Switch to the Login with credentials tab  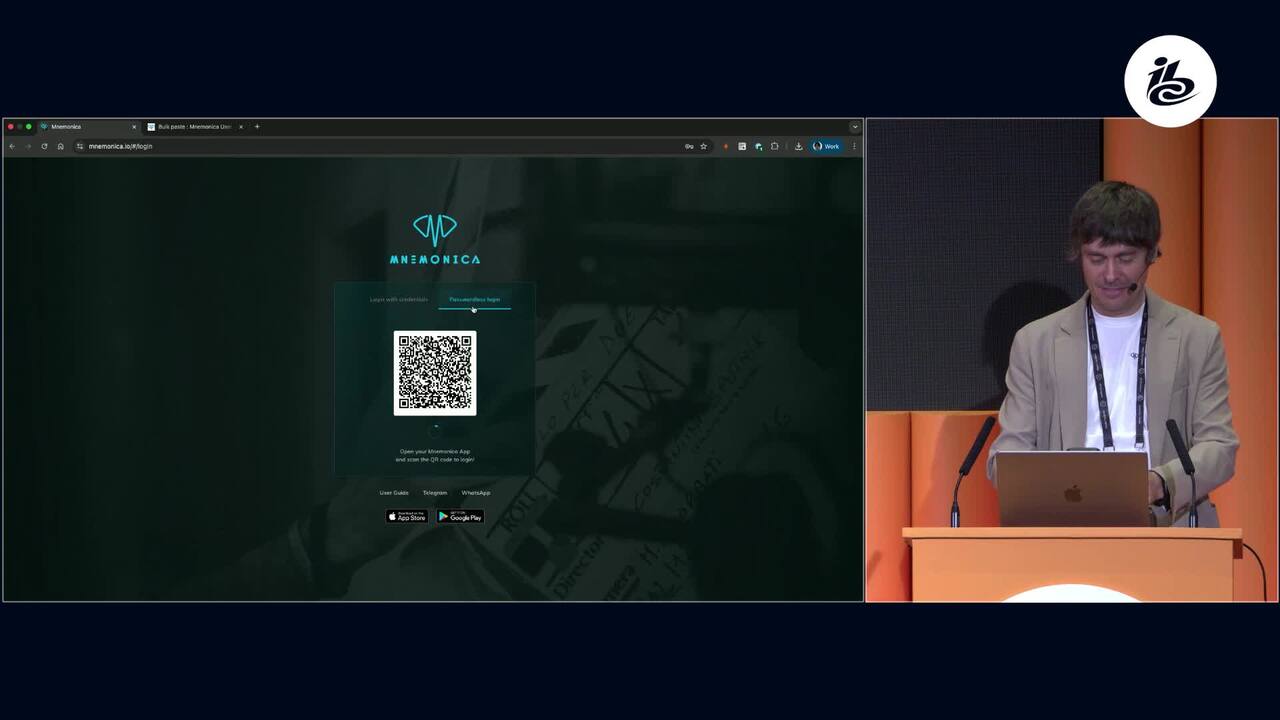point(398,299)
